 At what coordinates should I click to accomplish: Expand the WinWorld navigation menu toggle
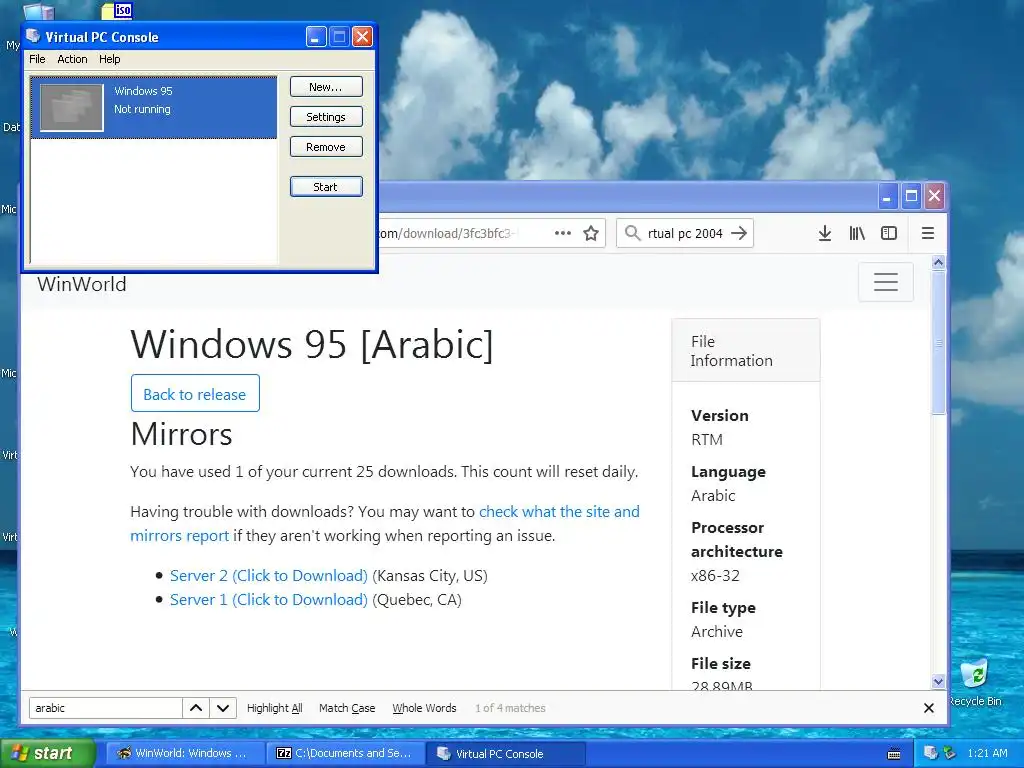886,282
